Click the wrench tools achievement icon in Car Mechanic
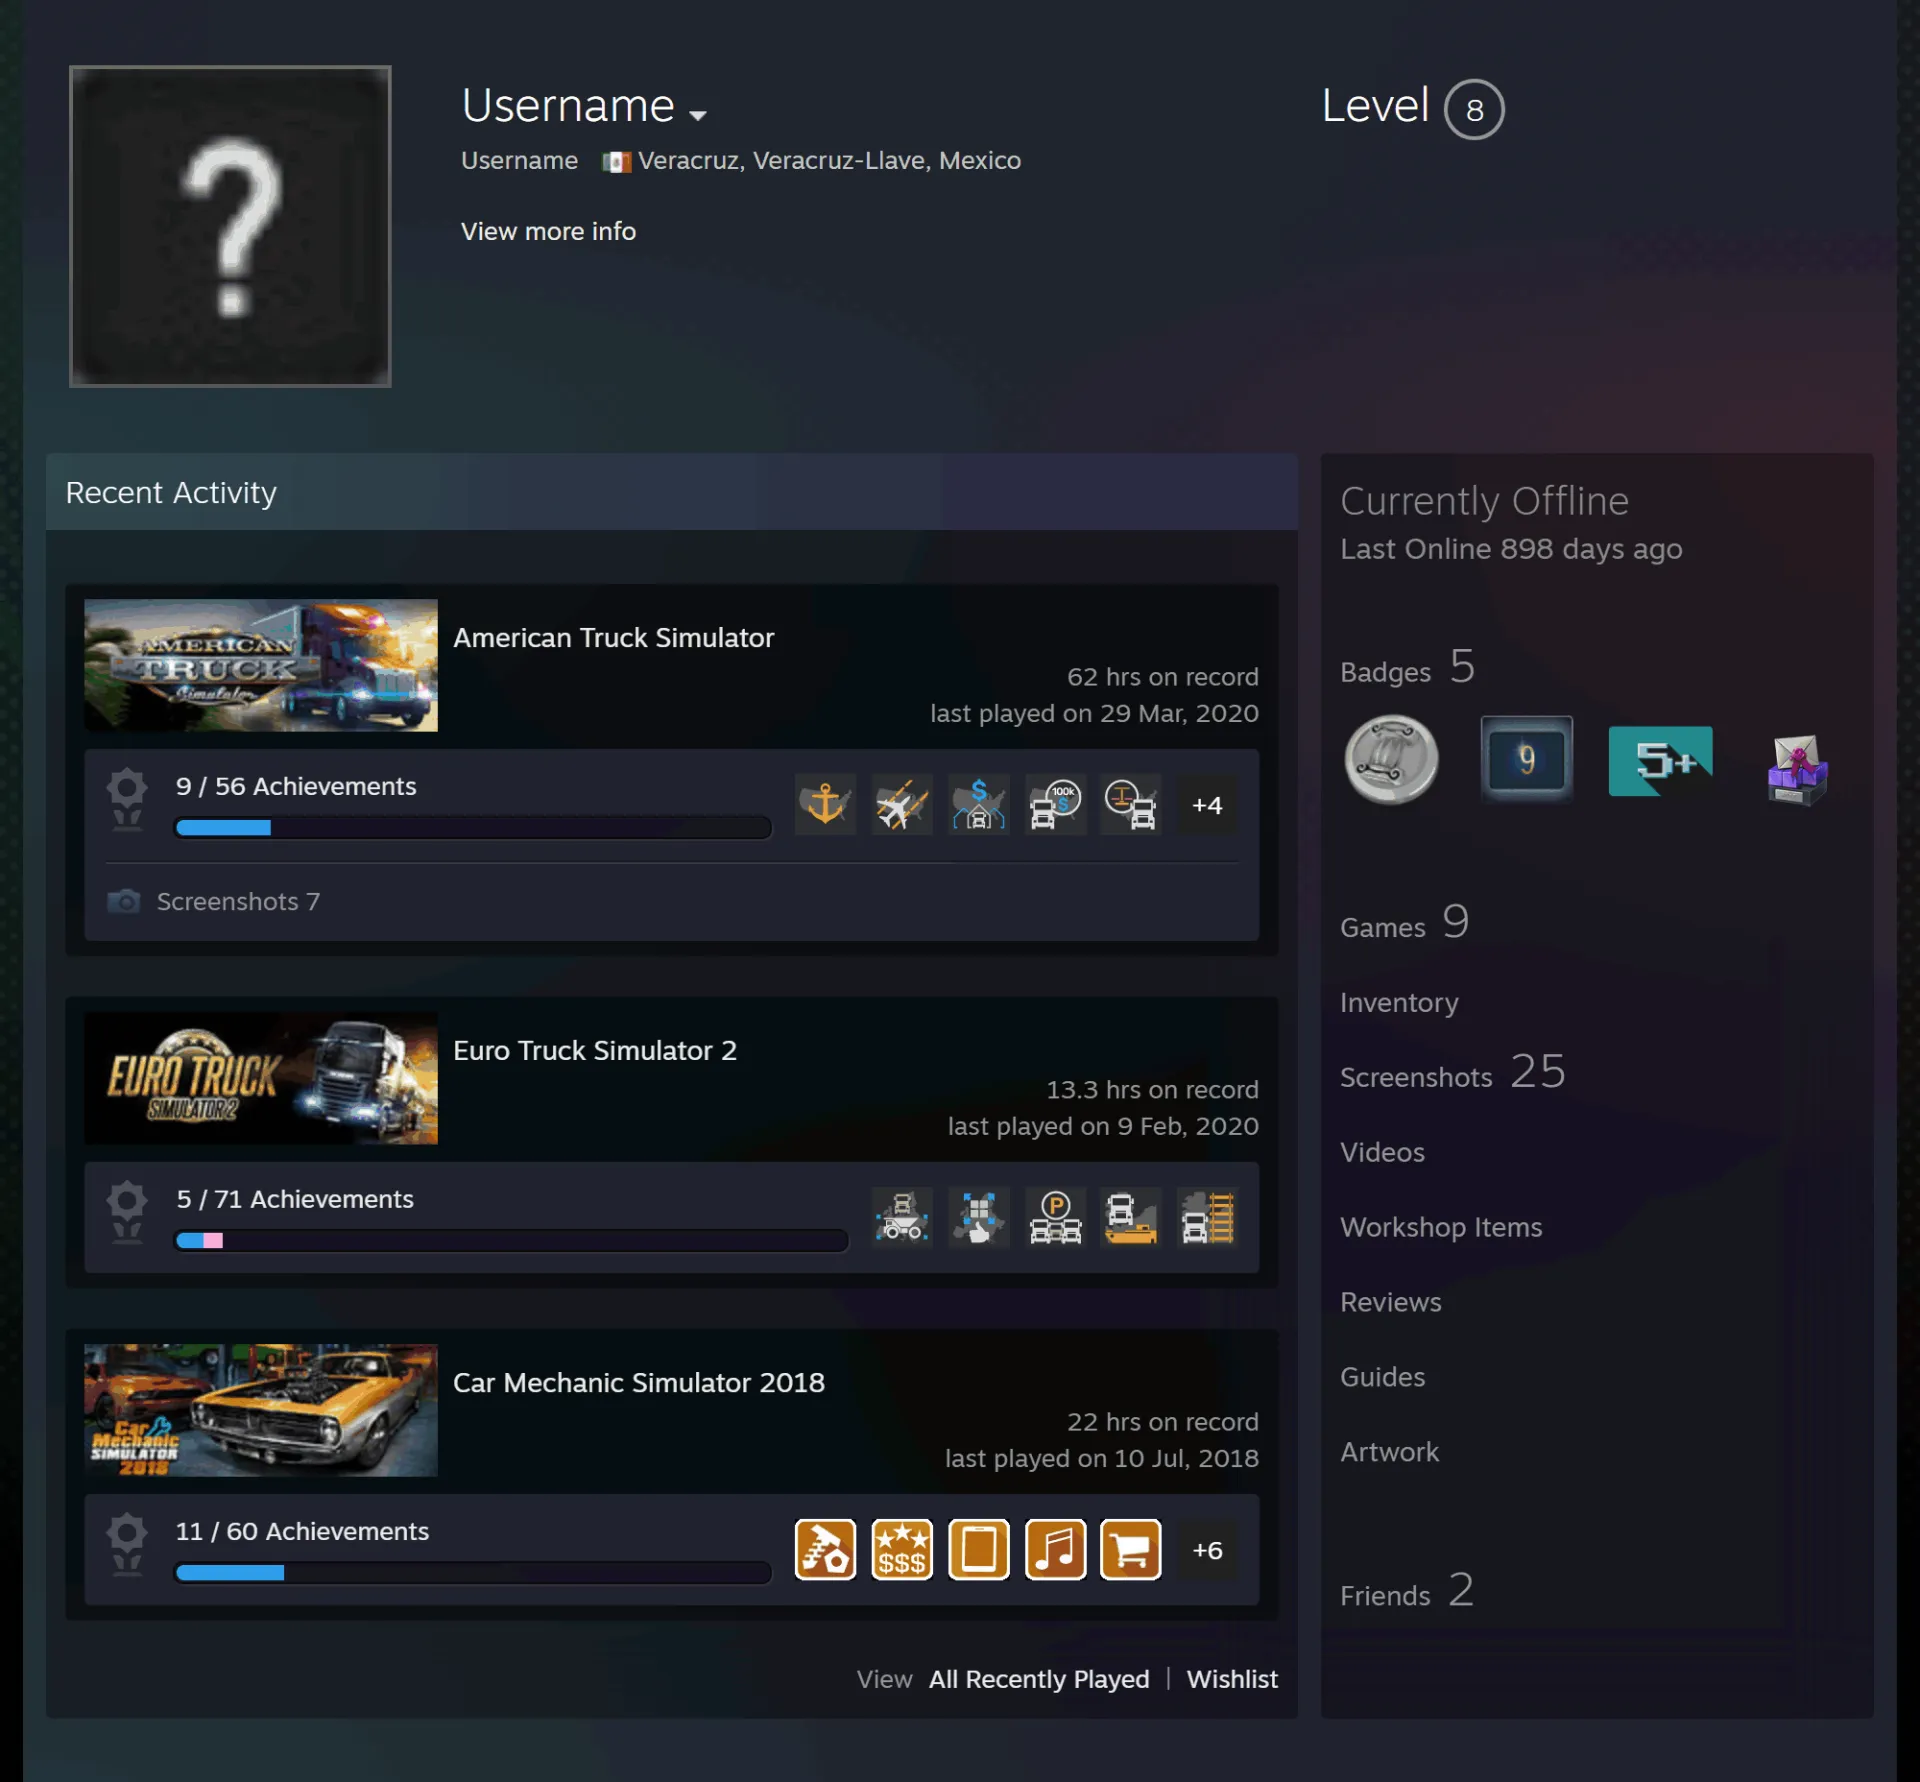Viewport: 1920px width, 1782px height. click(x=826, y=1549)
